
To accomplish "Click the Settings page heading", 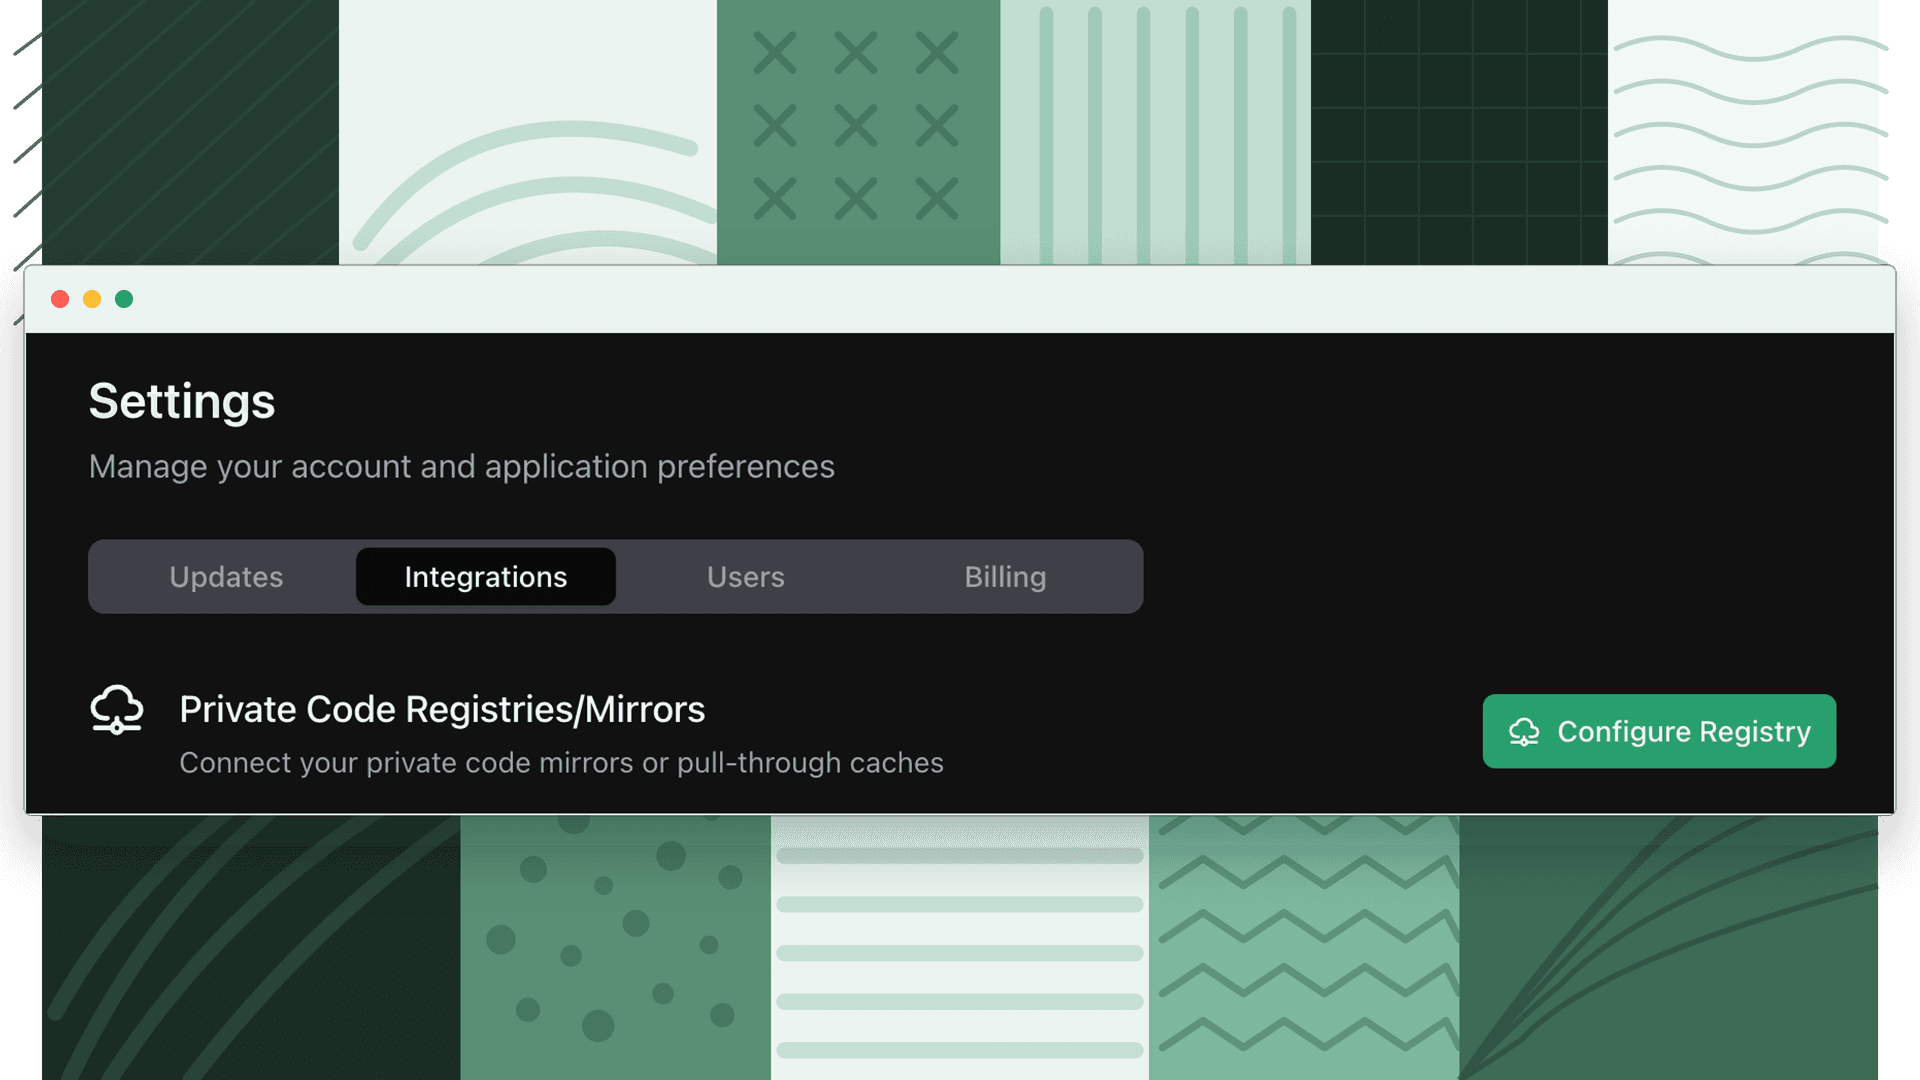I will point(182,402).
